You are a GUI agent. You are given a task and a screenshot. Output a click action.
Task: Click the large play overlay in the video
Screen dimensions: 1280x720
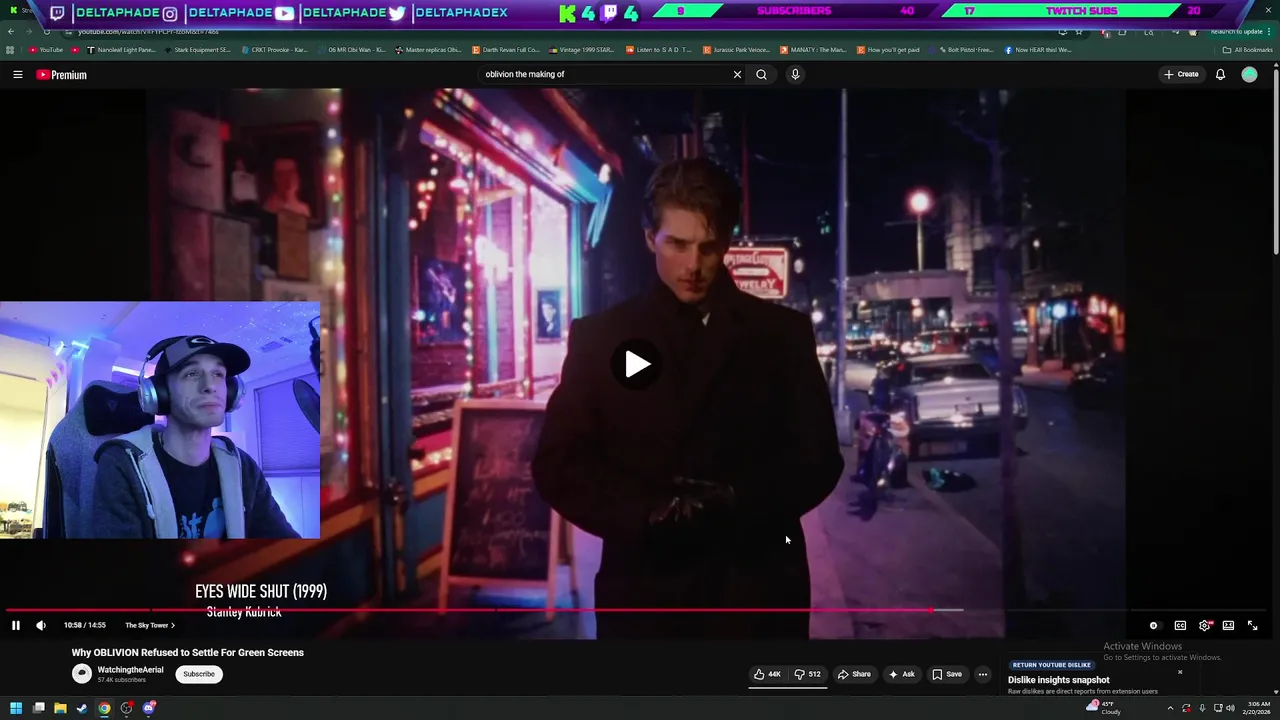(x=637, y=364)
